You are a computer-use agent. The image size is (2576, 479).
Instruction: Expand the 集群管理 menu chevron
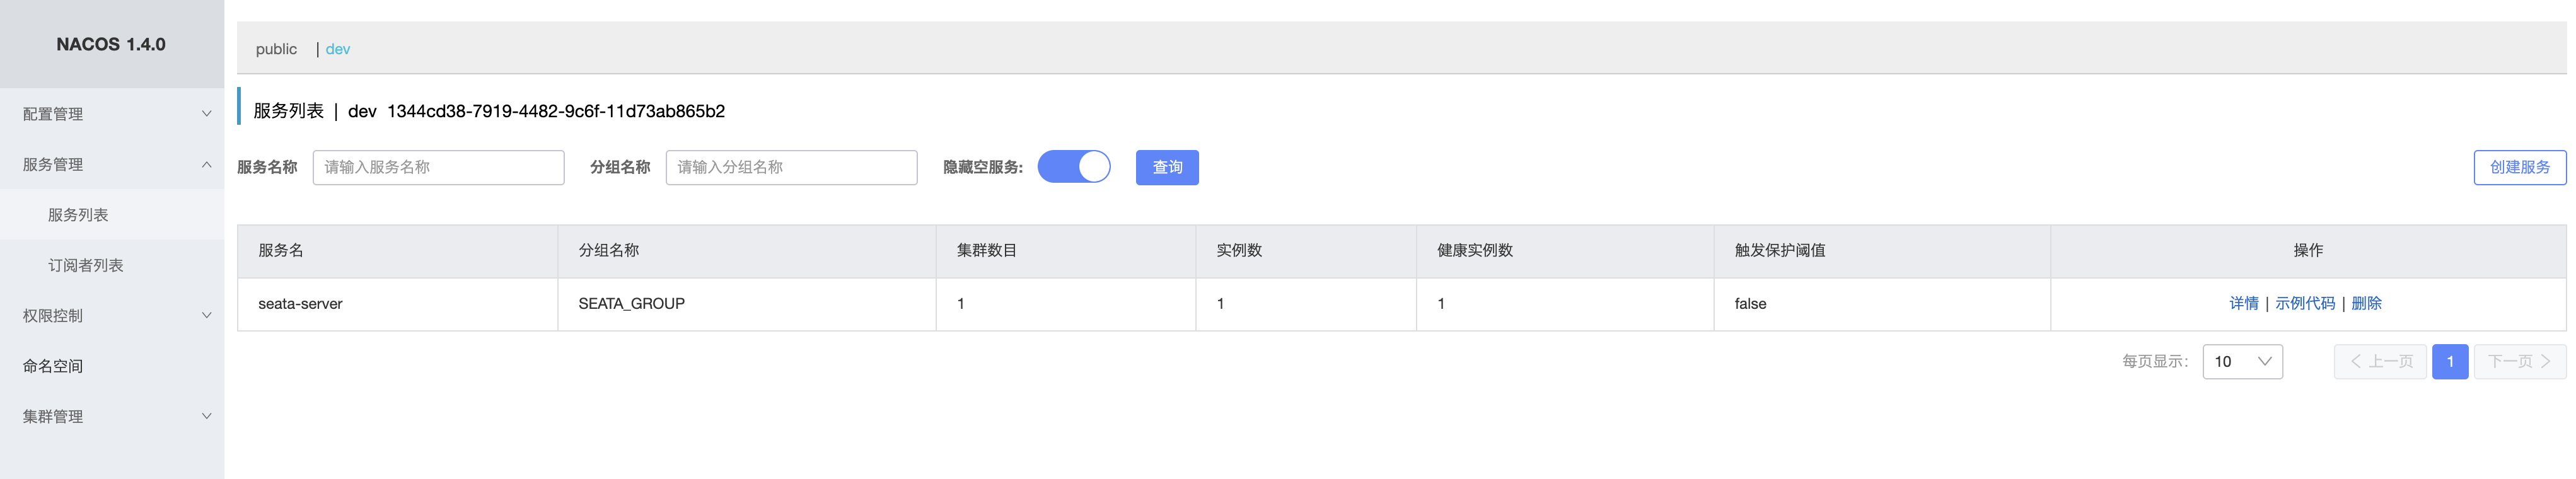[206, 416]
